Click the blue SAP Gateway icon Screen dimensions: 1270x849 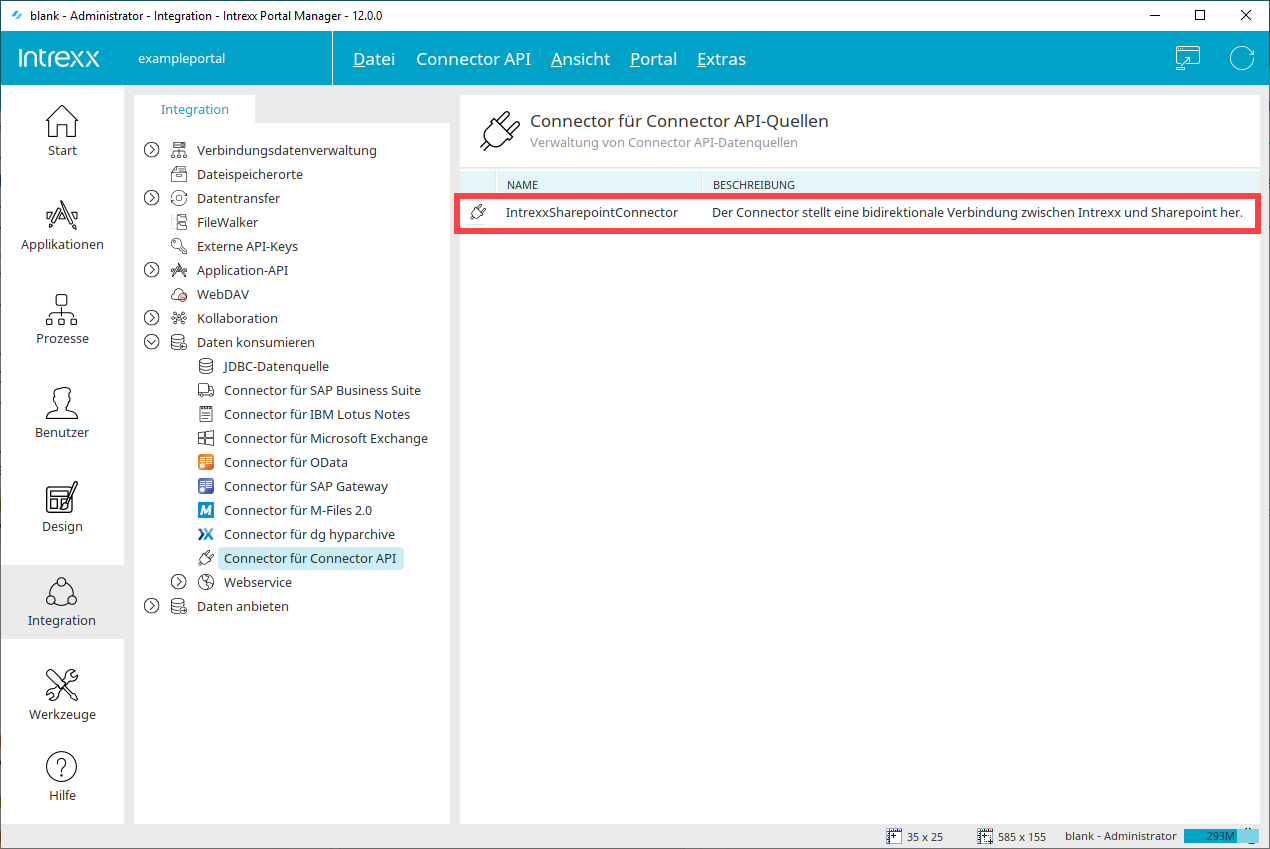[x=206, y=486]
